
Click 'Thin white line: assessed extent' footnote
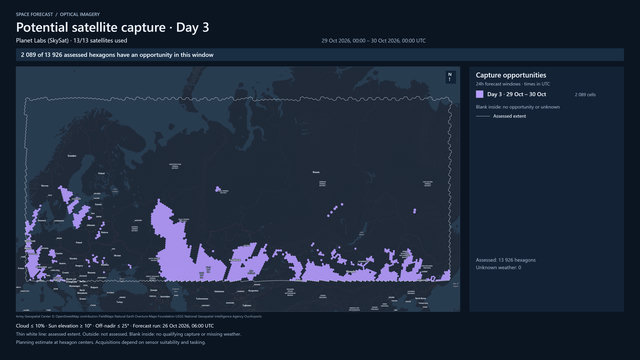pyautogui.click(x=128, y=334)
